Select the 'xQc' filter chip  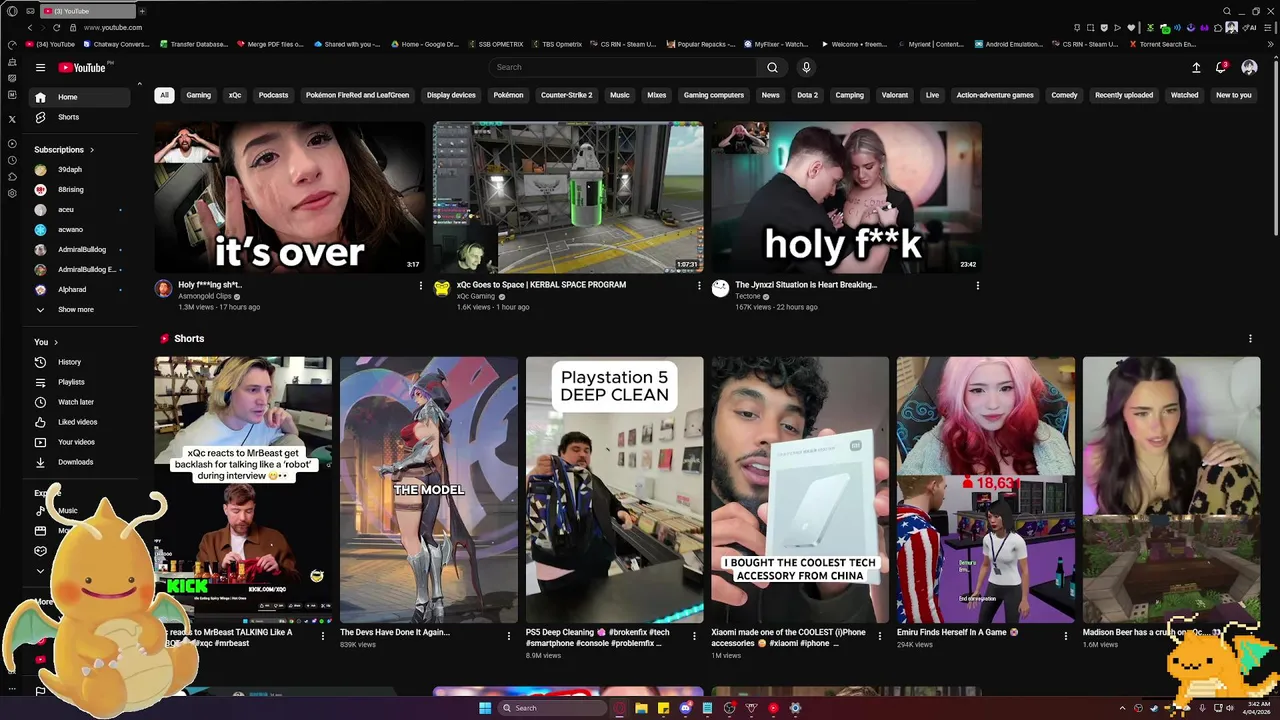click(x=235, y=95)
